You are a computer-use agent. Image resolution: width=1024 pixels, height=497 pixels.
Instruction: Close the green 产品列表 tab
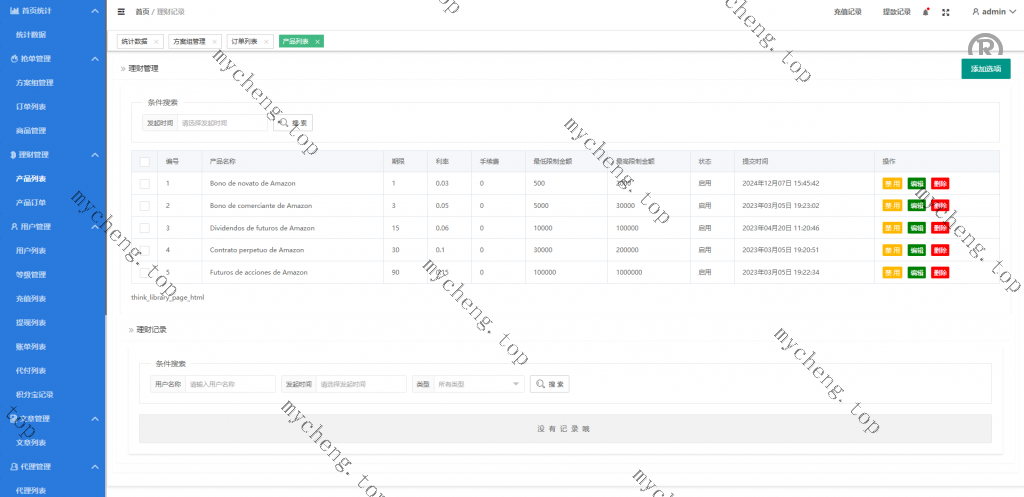click(x=317, y=42)
